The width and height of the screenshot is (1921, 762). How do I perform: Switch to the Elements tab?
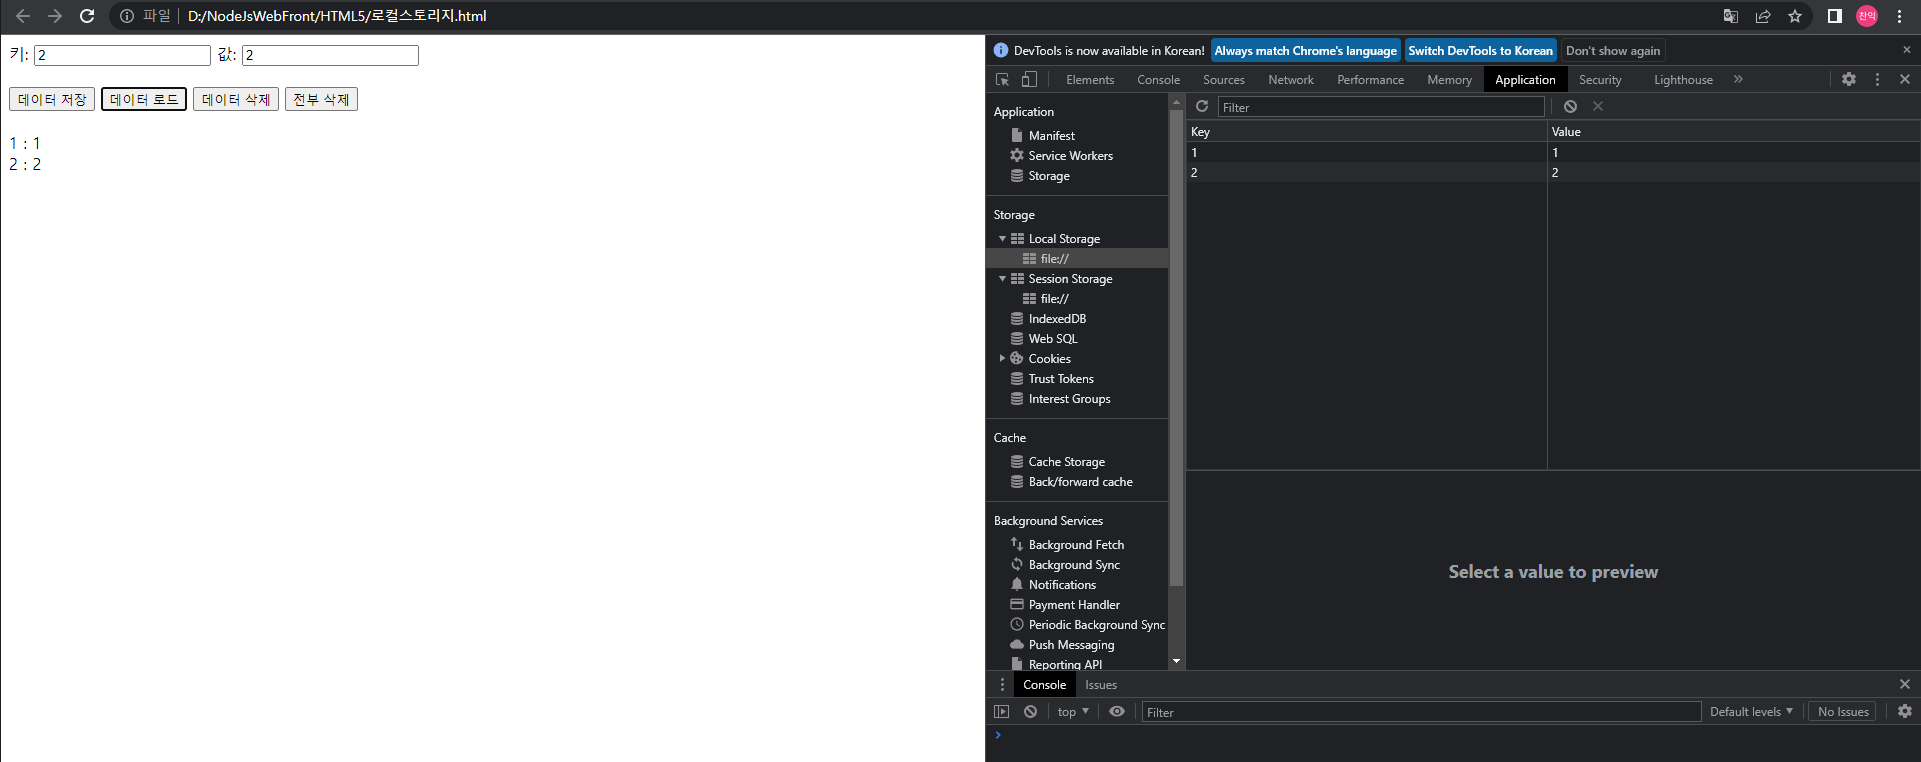click(1090, 80)
